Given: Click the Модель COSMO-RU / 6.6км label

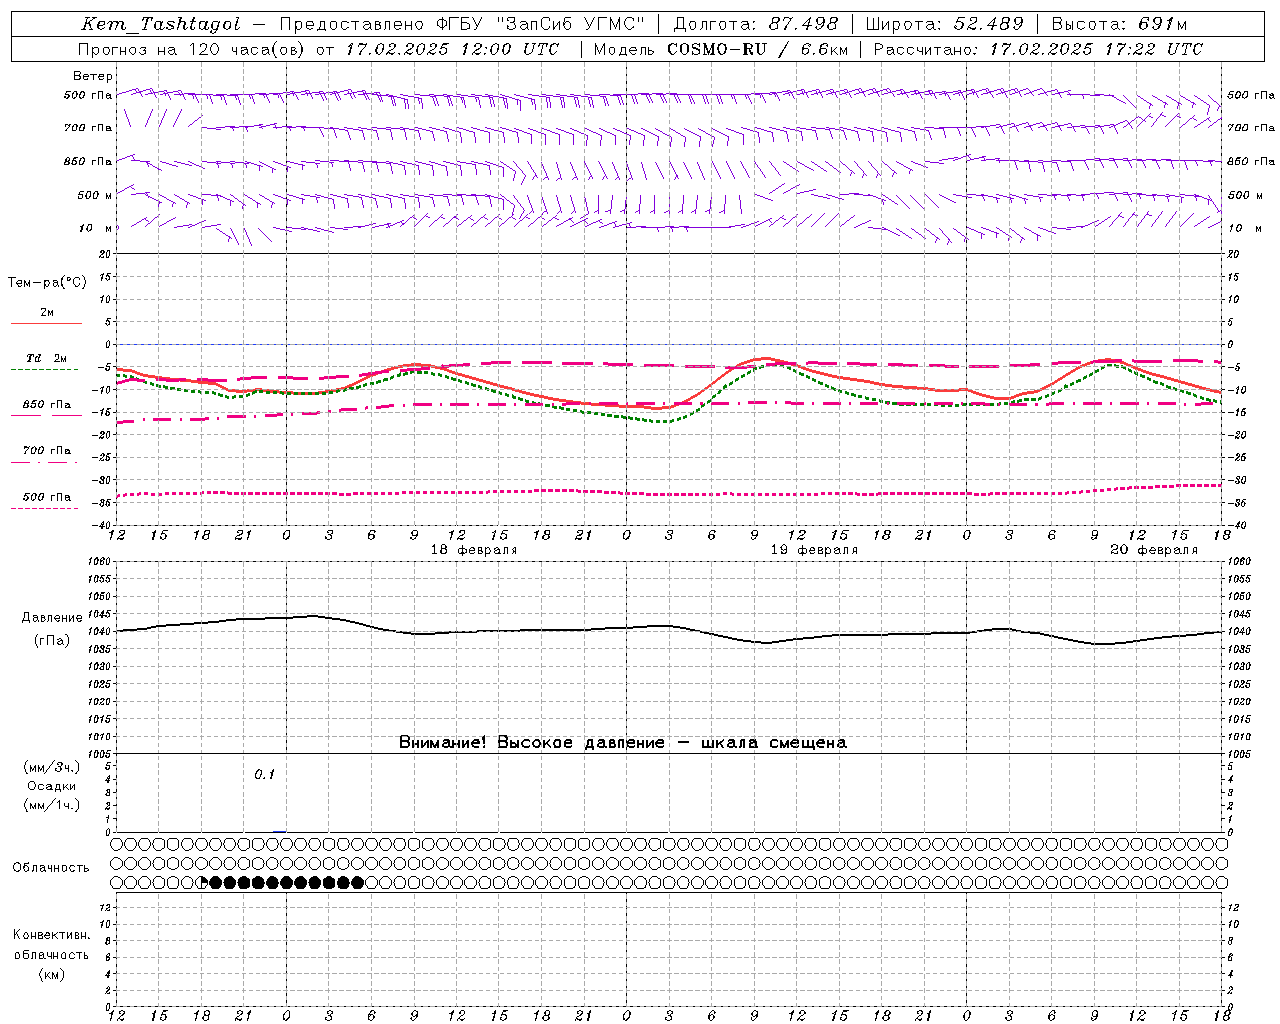Looking at the screenshot, I should [x=720, y=49].
